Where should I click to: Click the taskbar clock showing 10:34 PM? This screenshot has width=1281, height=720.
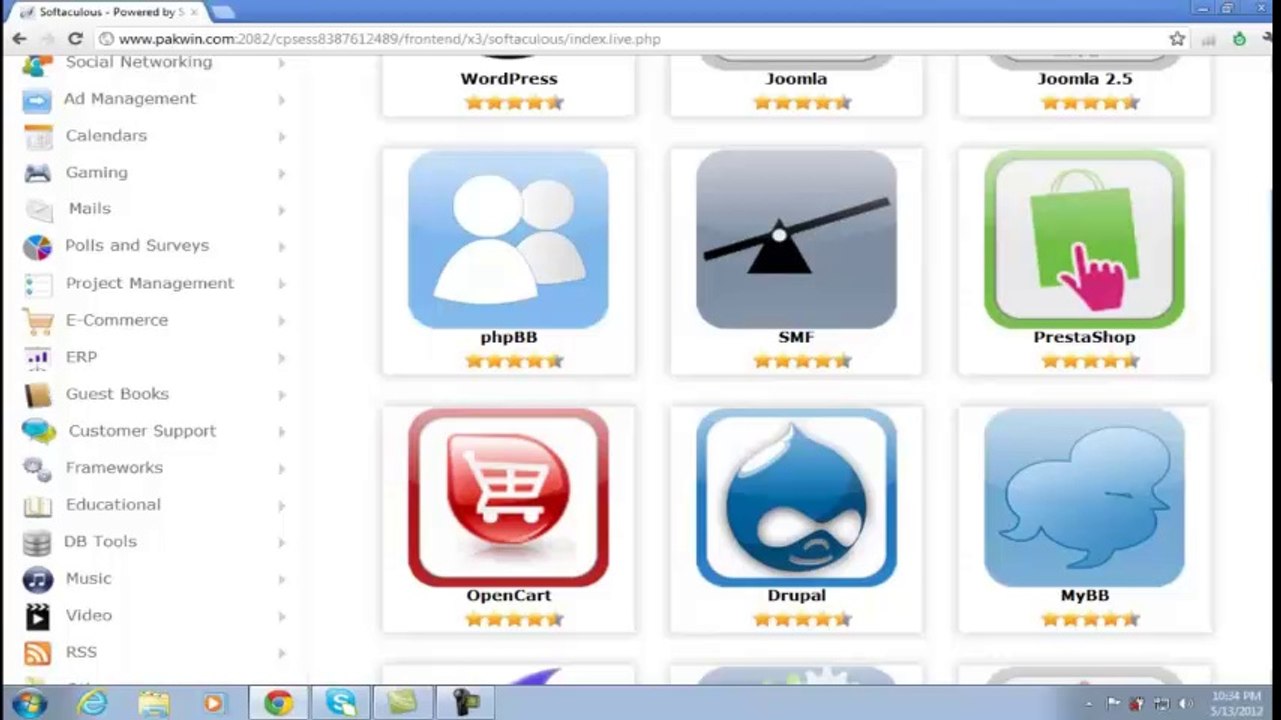tap(1235, 703)
